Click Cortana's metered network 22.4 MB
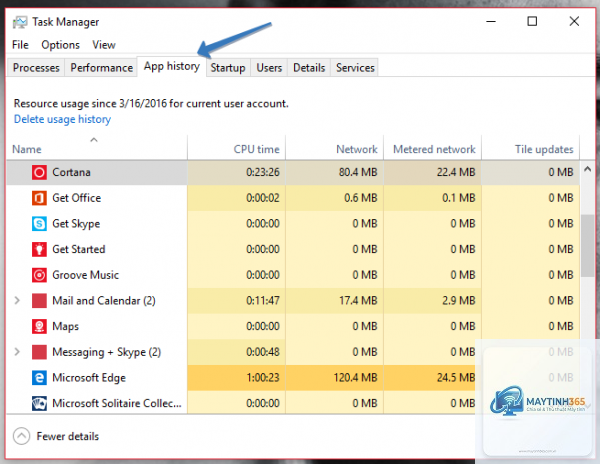The image size is (600, 464). click(x=456, y=173)
